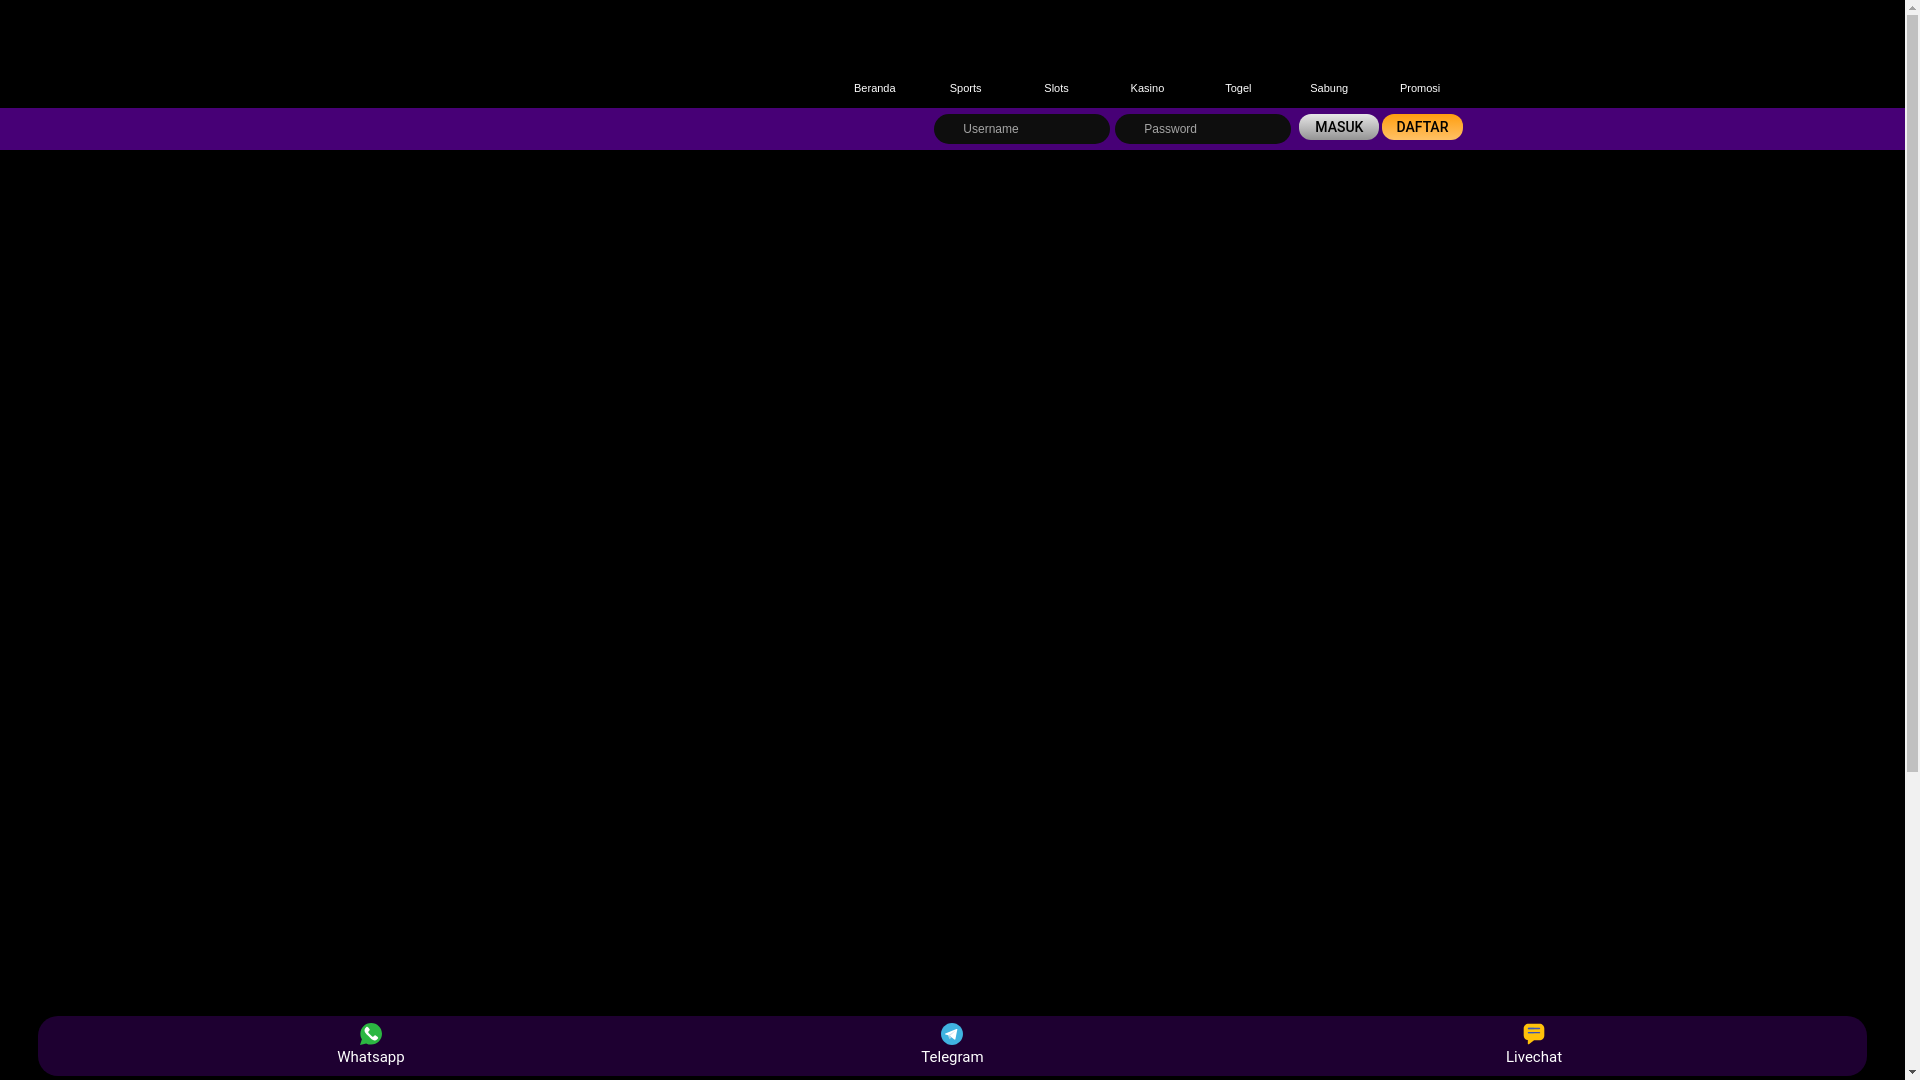Open the Telegram contact link text
The image size is (1920, 1080).
pyautogui.click(x=952, y=1057)
